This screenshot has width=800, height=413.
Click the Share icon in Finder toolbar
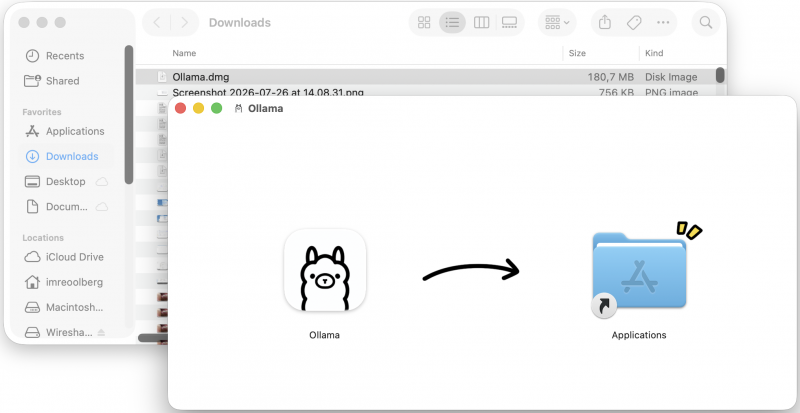point(605,22)
